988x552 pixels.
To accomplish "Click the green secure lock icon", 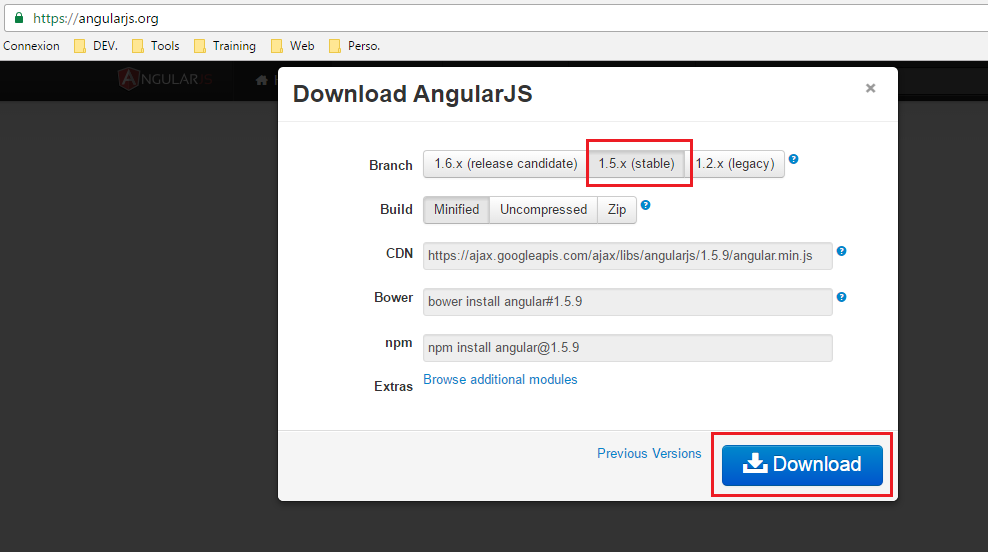I will (x=19, y=18).
